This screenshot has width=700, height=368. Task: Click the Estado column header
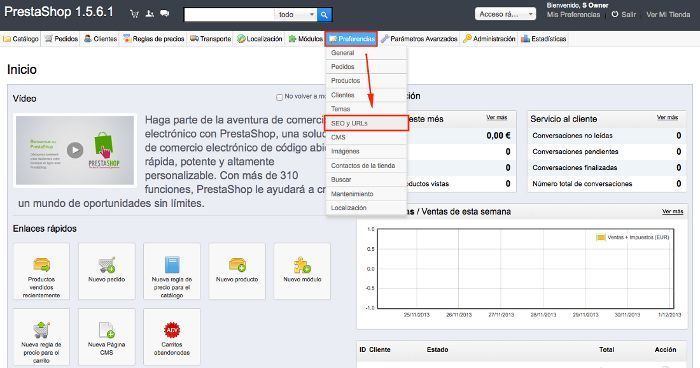pyautogui.click(x=438, y=350)
